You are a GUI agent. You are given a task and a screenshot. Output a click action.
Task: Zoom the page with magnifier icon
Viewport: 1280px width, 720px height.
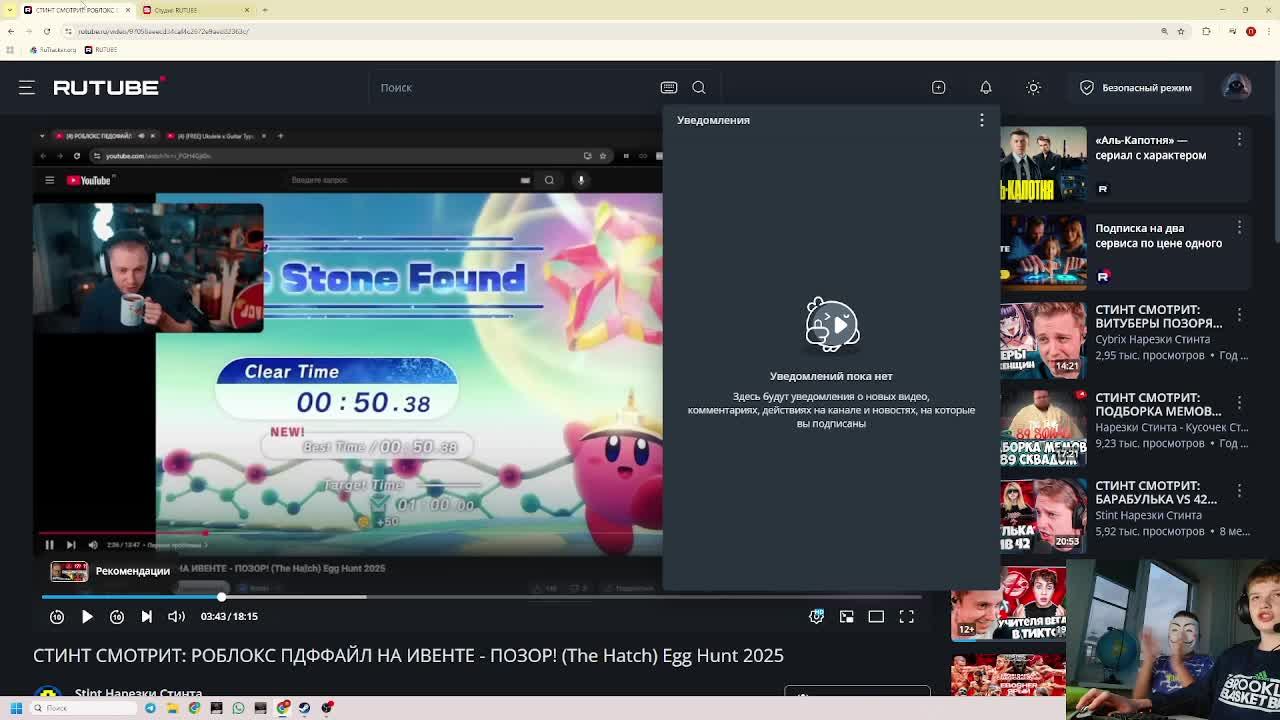coord(1164,31)
